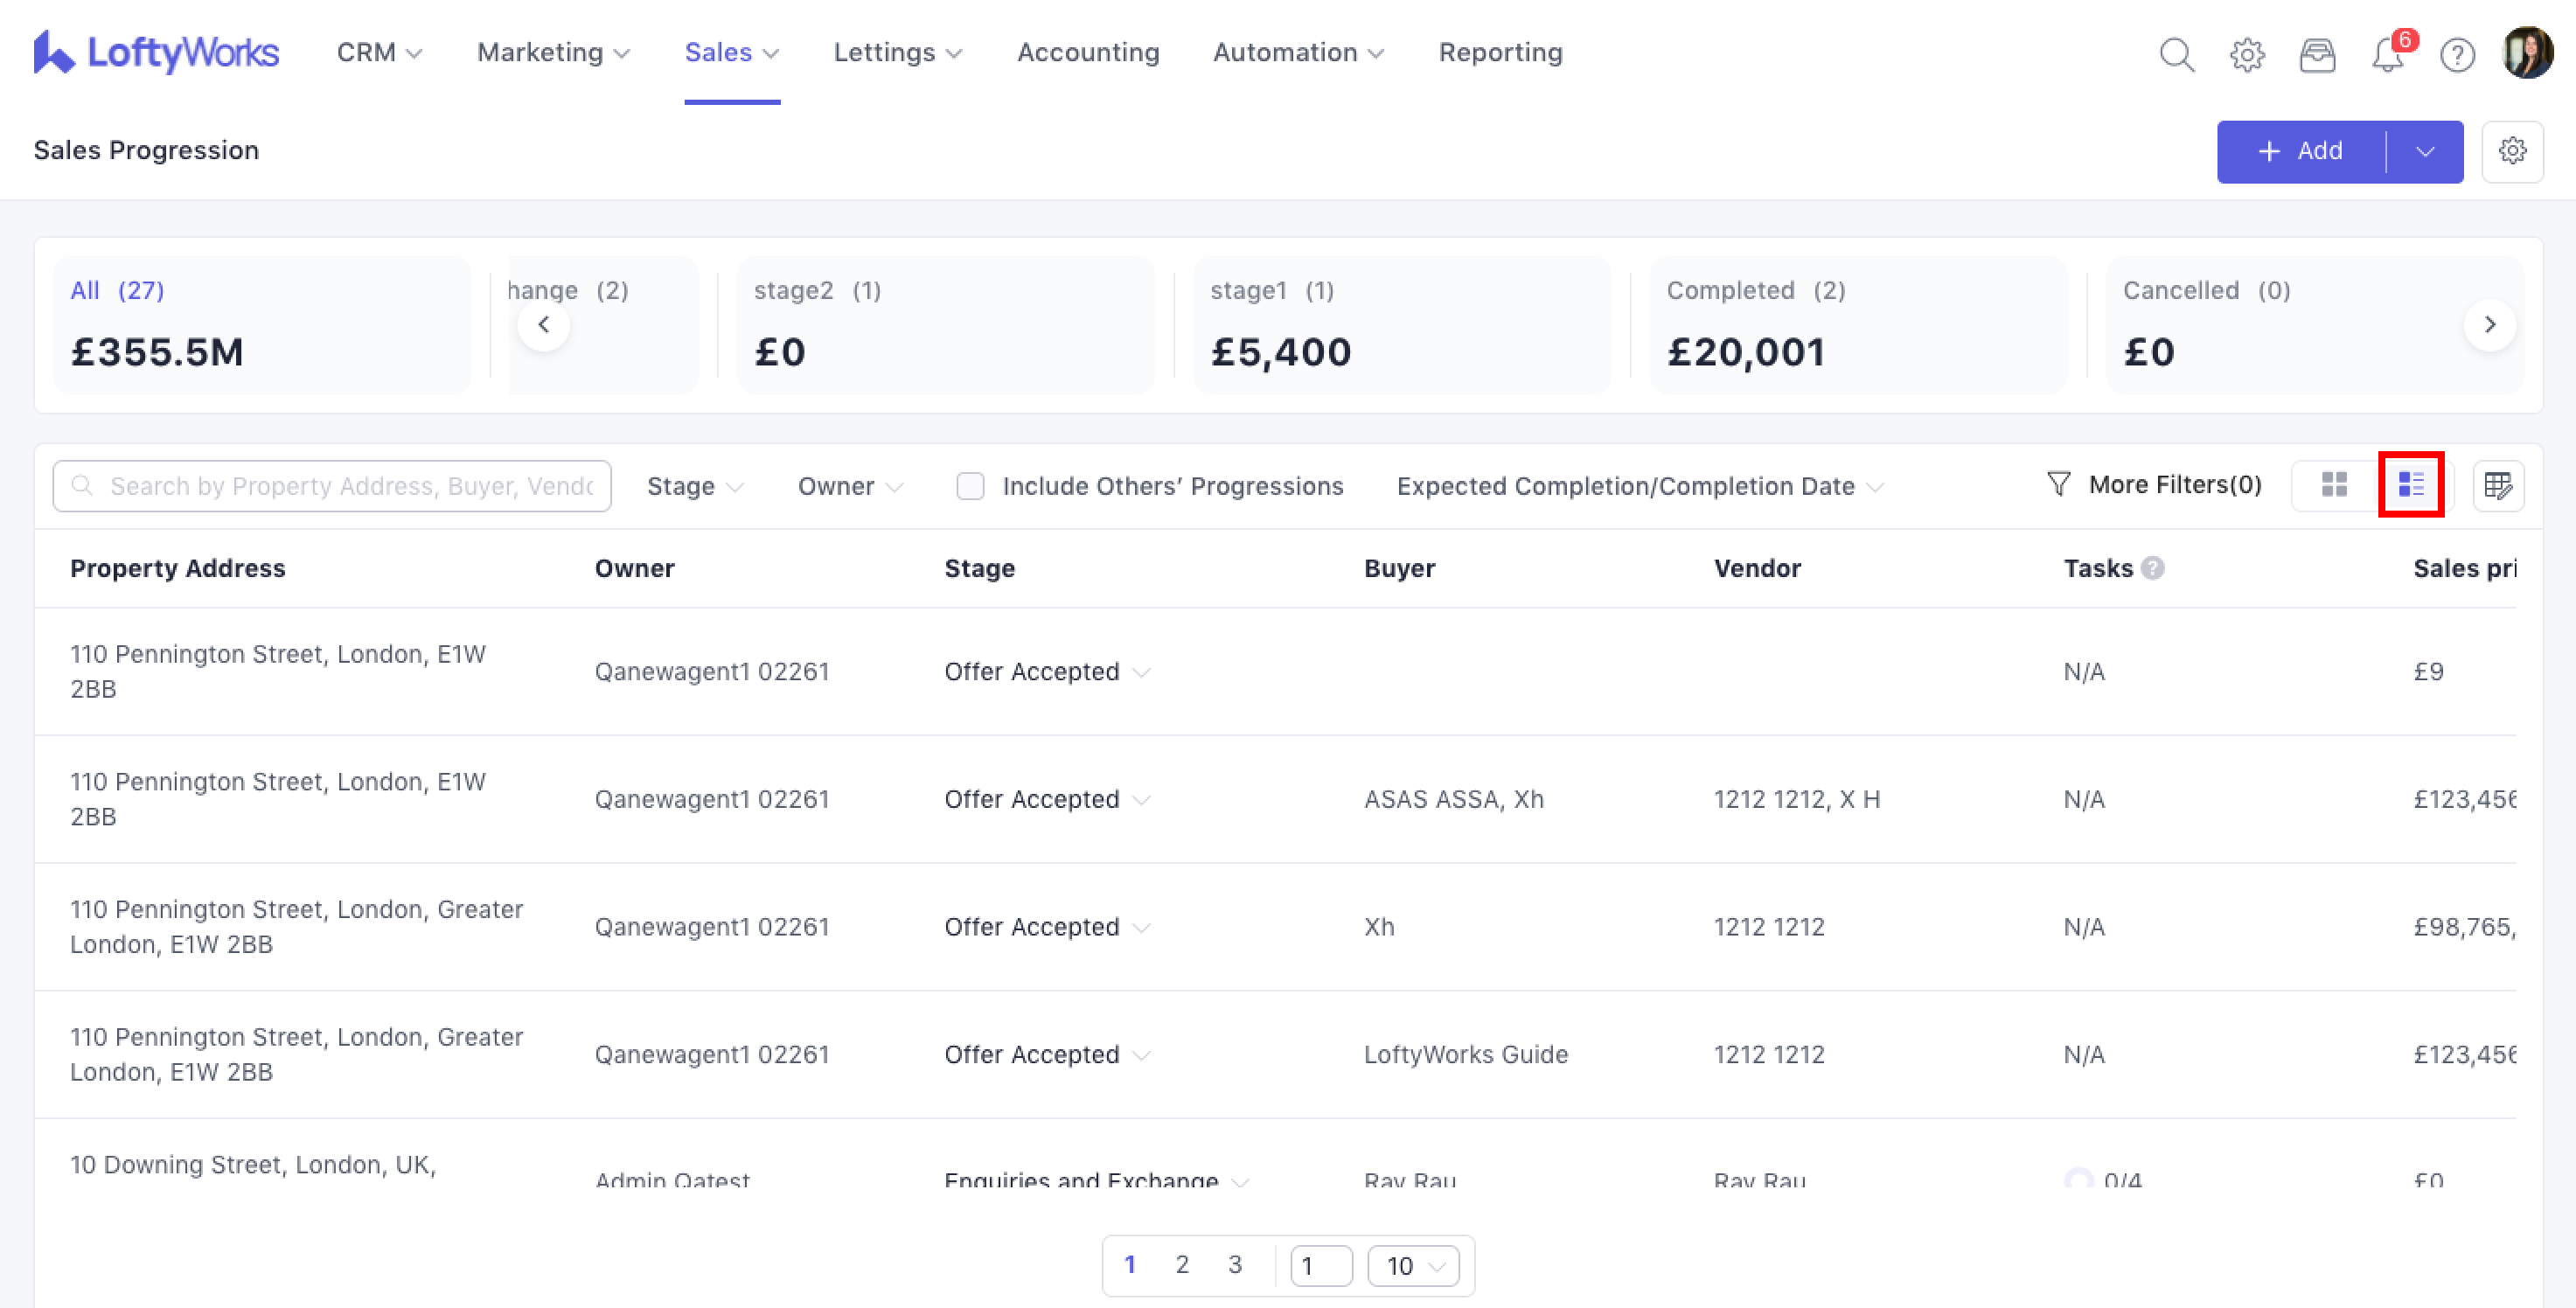Switch to list view icon
The width and height of the screenshot is (2576, 1308).
point(2411,485)
